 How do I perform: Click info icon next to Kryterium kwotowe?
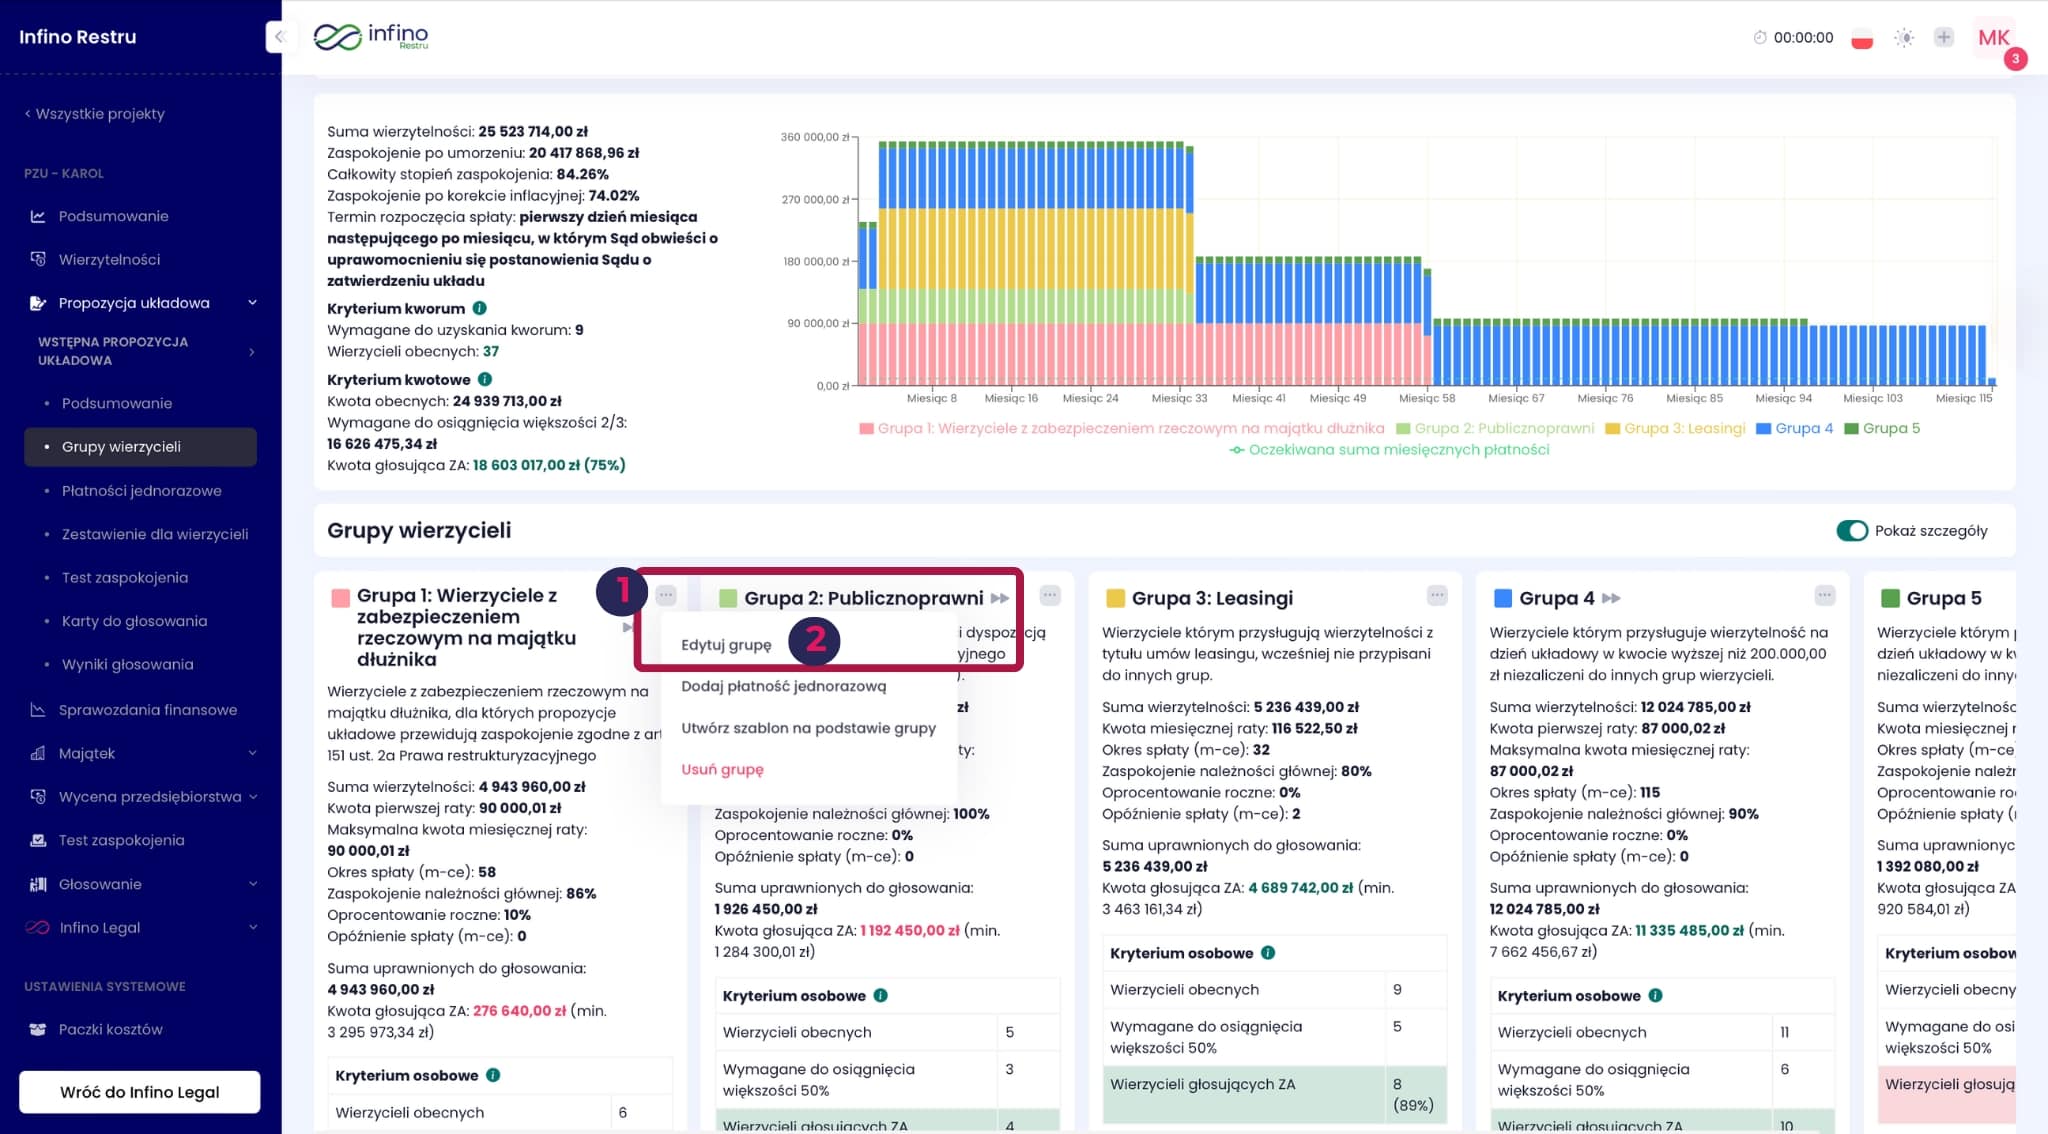(485, 379)
